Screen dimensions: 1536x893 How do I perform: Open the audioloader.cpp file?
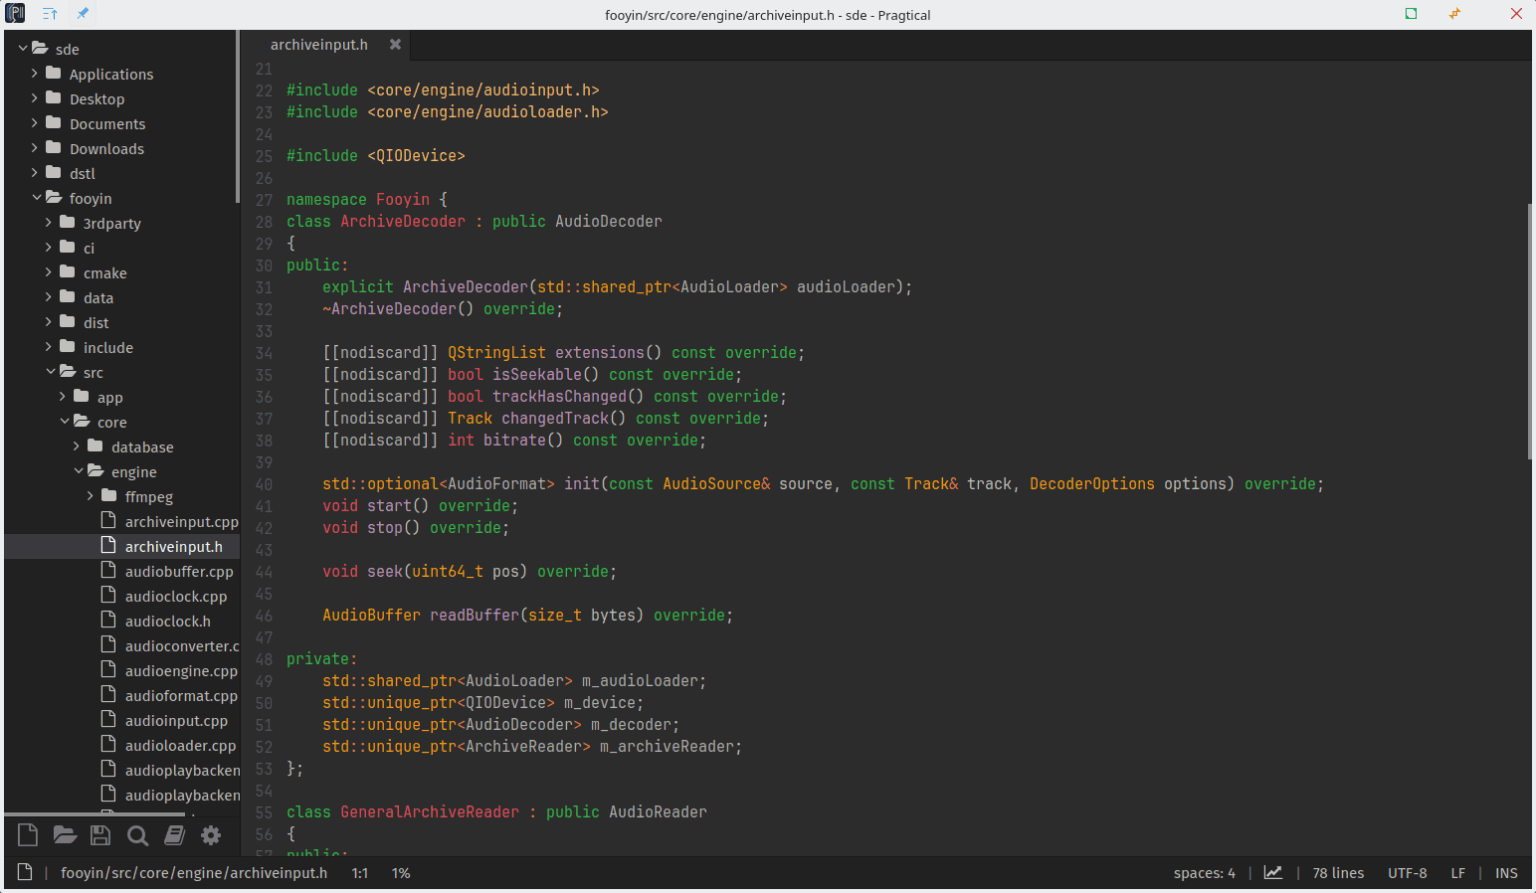point(180,746)
